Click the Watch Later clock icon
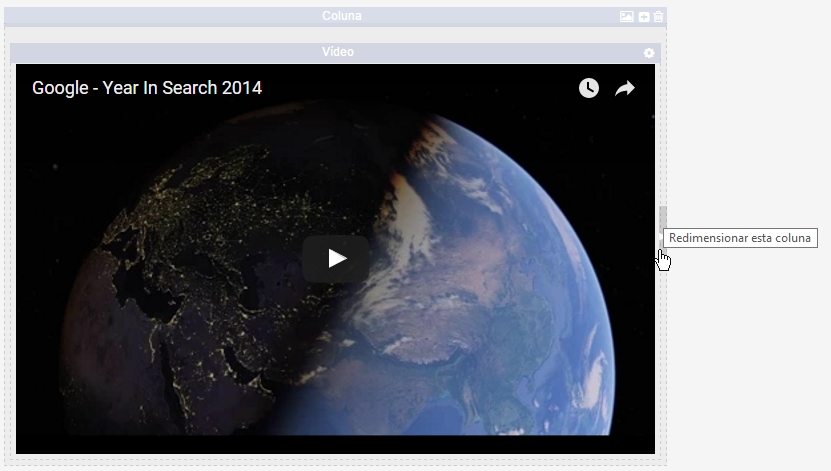831x471 pixels. pos(589,88)
